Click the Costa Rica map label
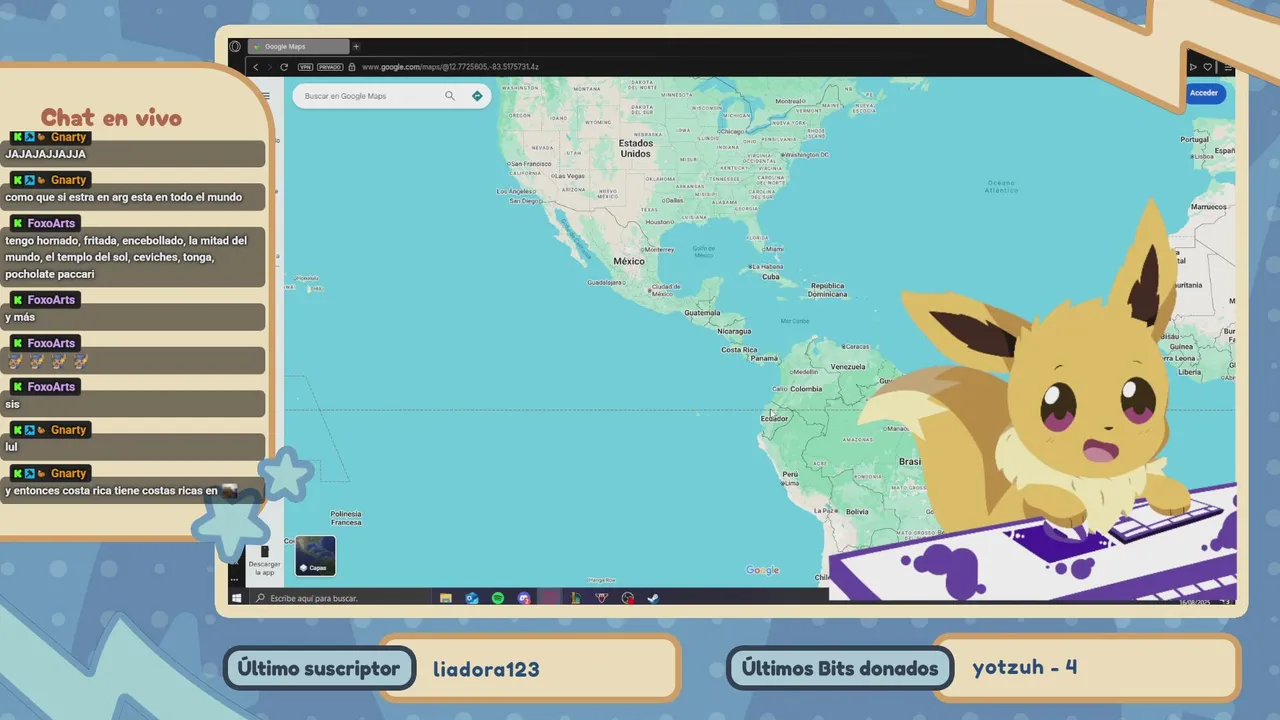1280x720 pixels. click(739, 350)
